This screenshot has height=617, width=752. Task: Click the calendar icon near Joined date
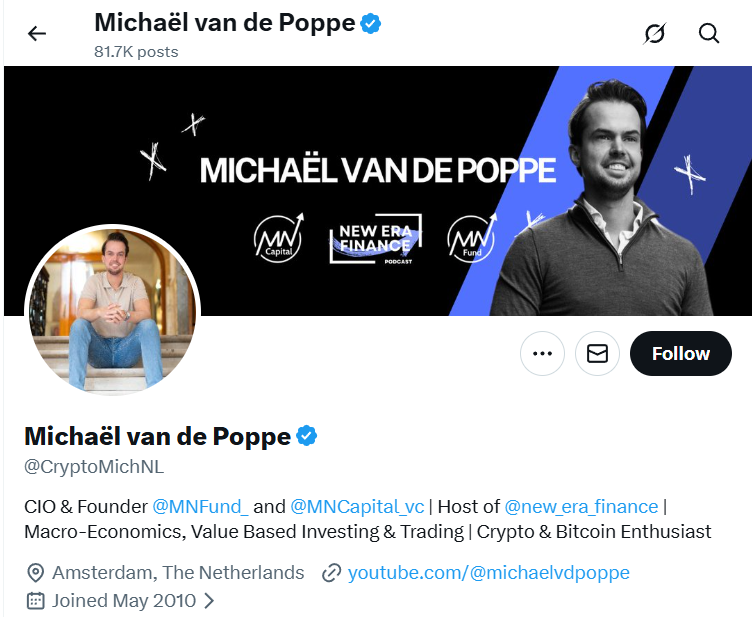35,601
